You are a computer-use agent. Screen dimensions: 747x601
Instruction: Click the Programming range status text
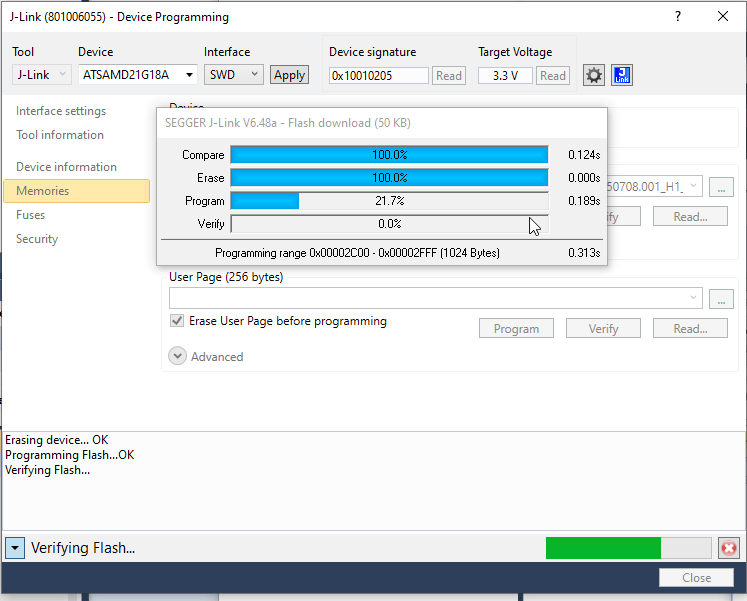coord(357,253)
